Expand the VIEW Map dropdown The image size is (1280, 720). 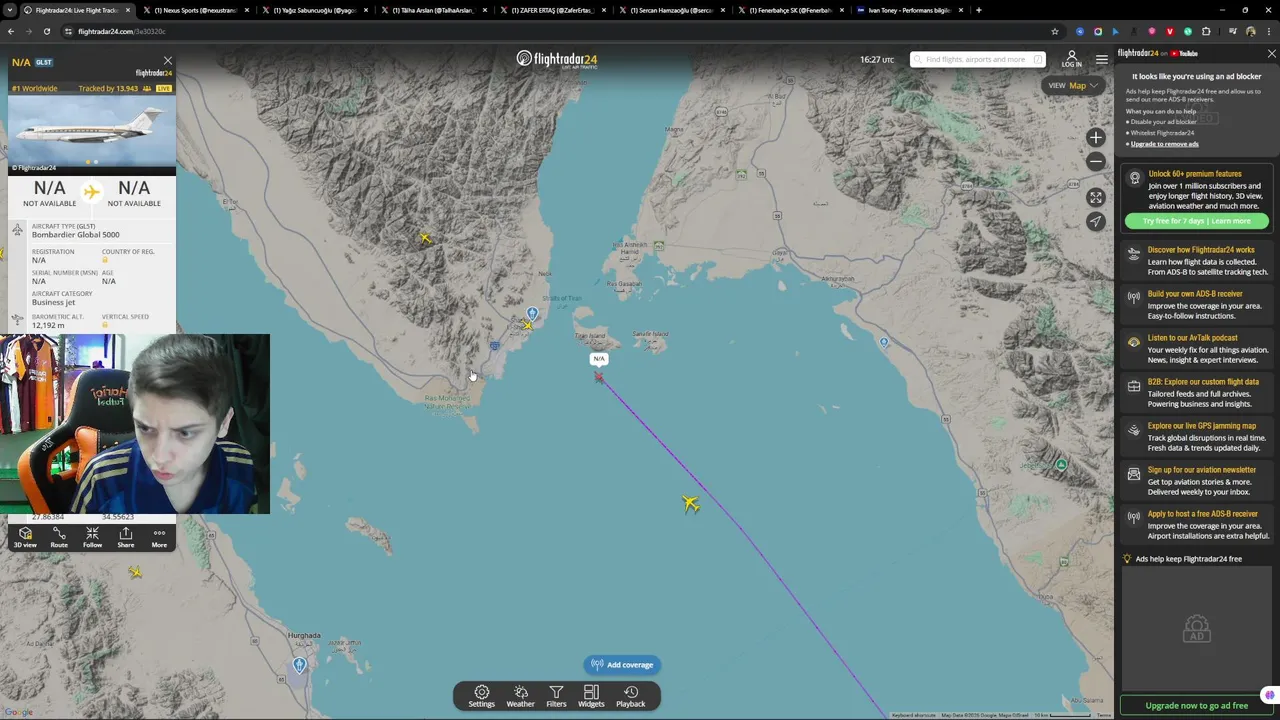tap(1073, 86)
